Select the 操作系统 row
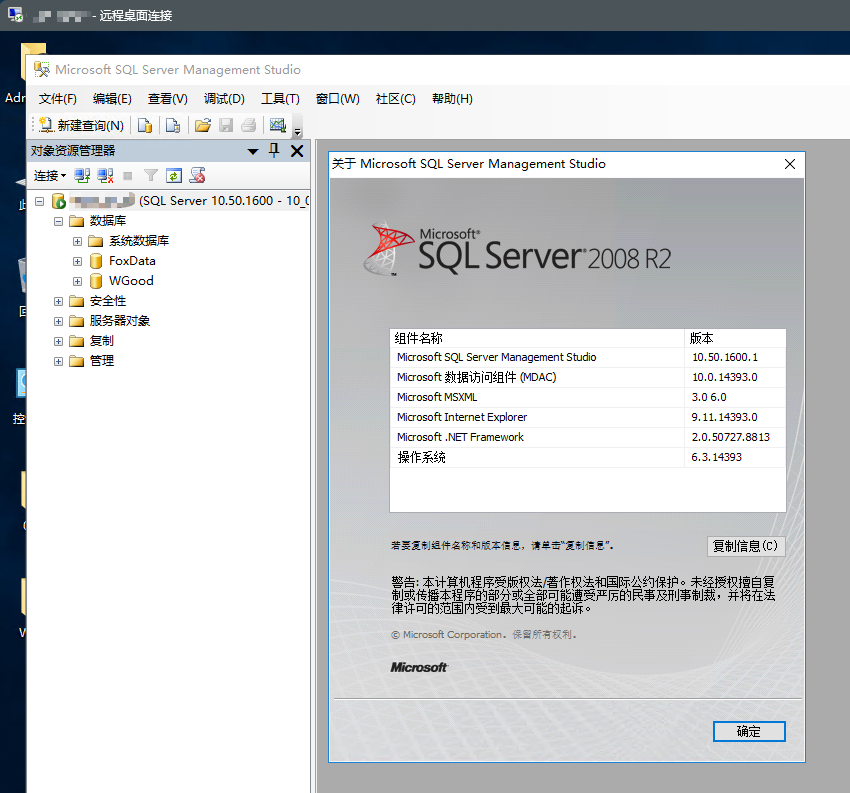Screen dimensions: 850x793 [x=588, y=457]
